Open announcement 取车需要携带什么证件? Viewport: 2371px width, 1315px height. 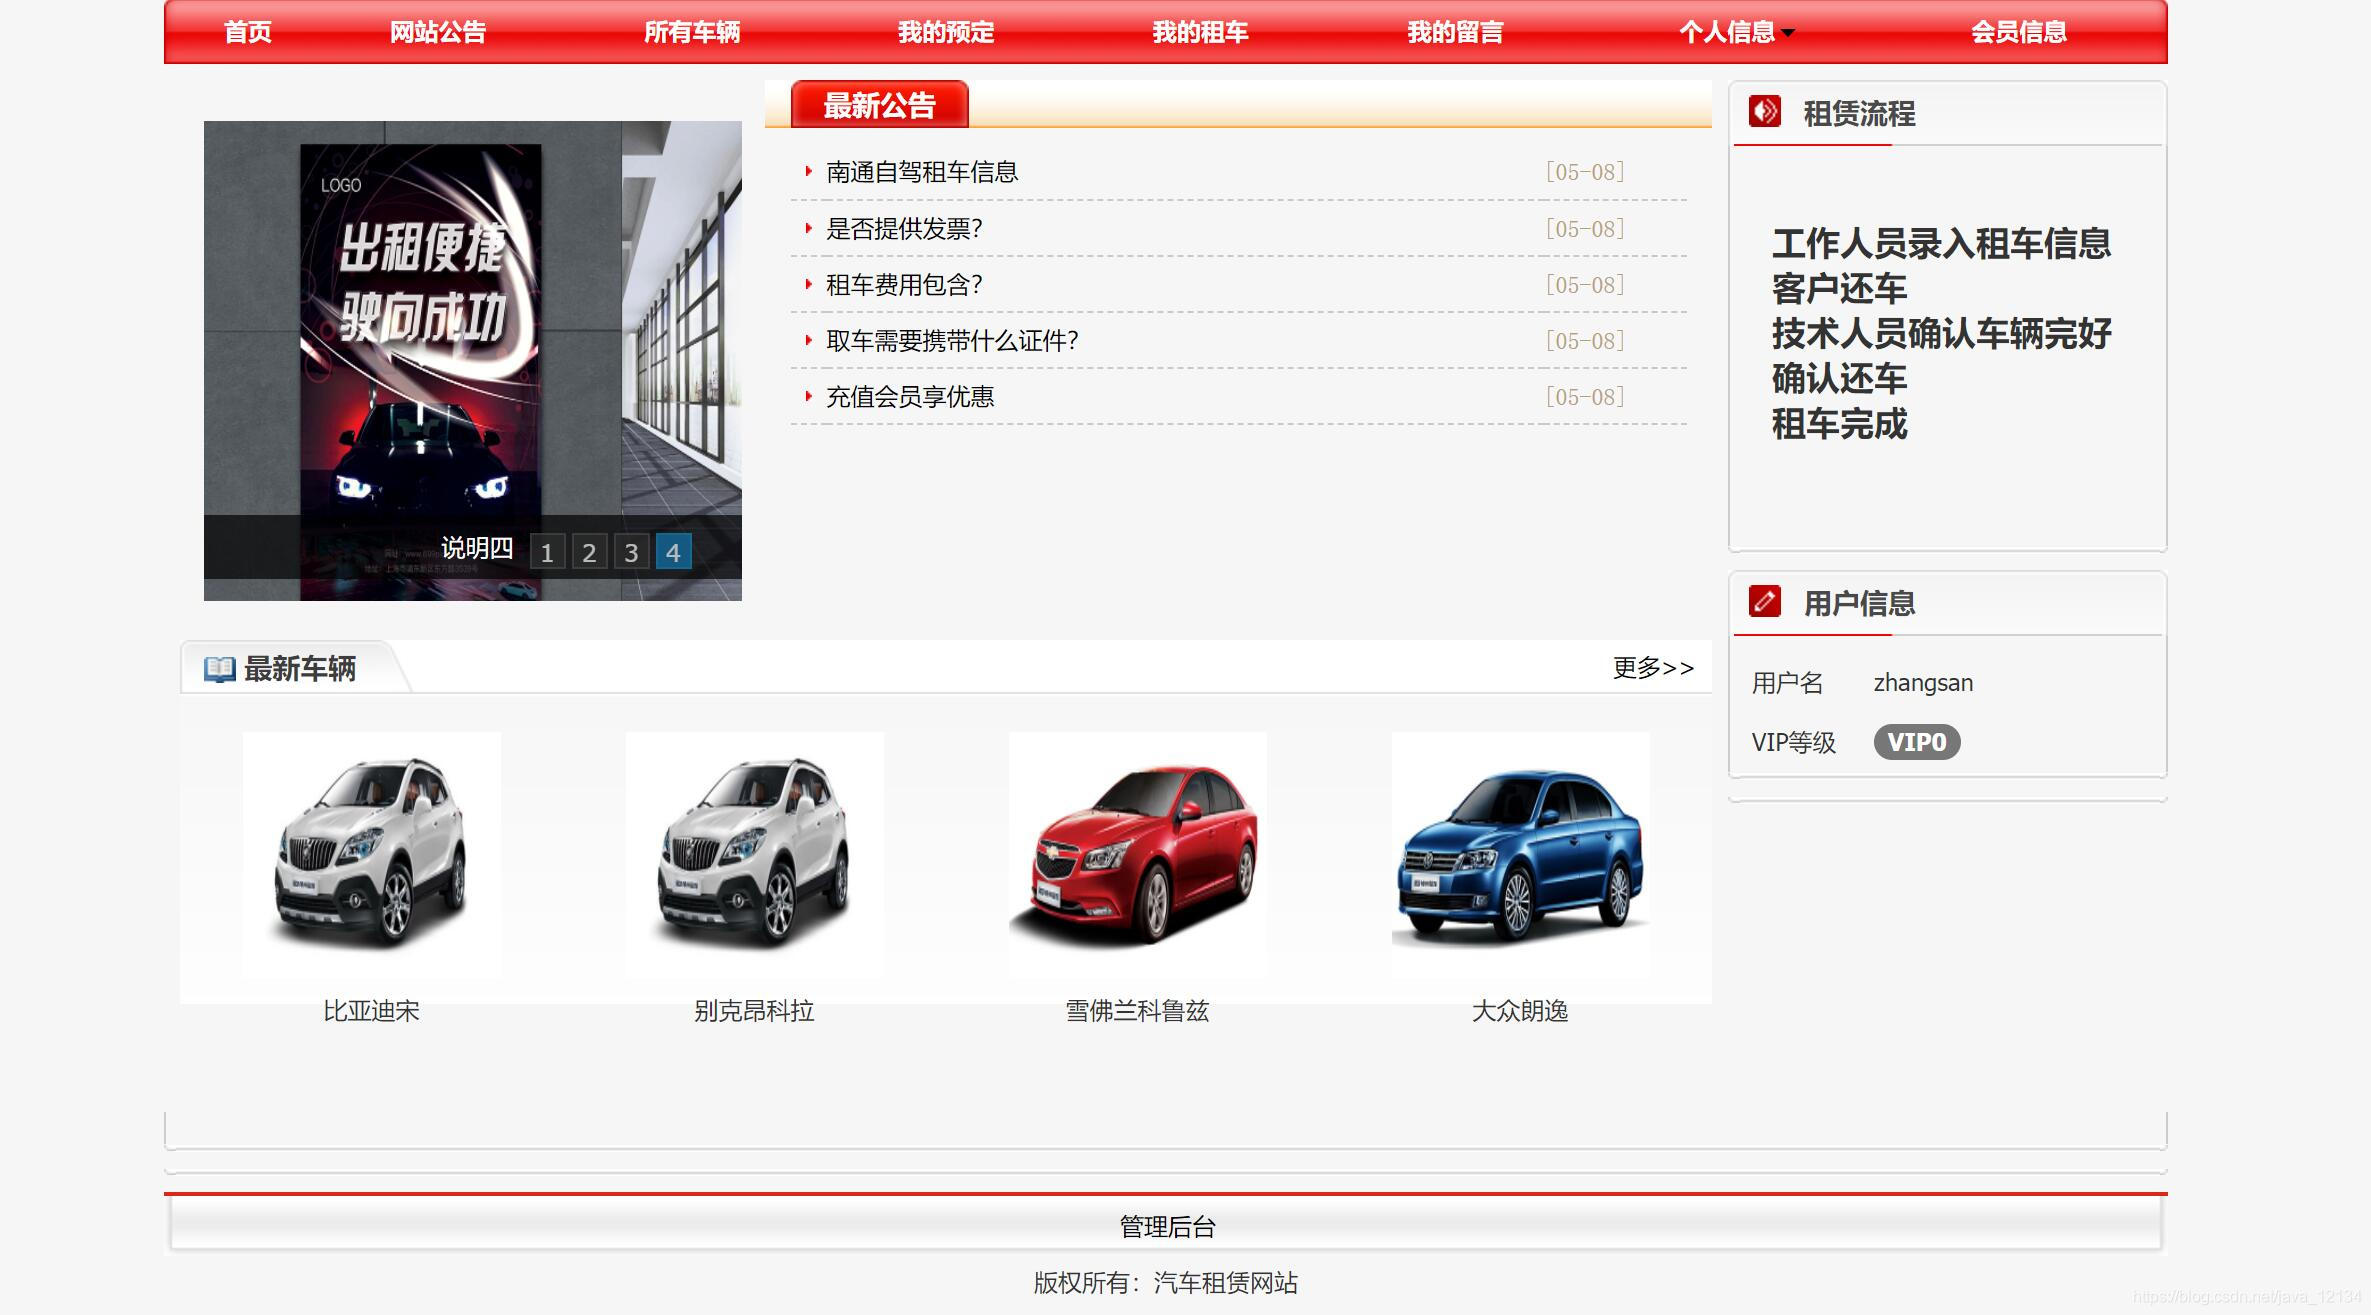coord(952,341)
